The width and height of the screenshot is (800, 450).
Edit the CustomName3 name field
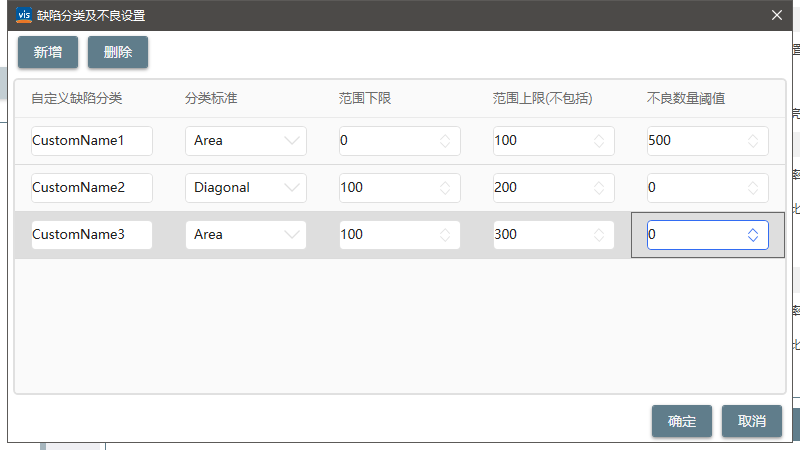coord(92,235)
